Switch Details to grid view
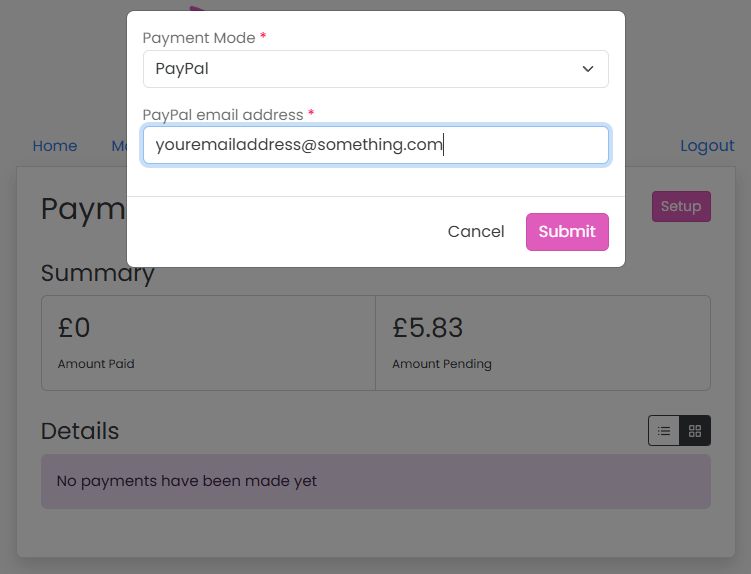The width and height of the screenshot is (751, 574). pos(695,431)
